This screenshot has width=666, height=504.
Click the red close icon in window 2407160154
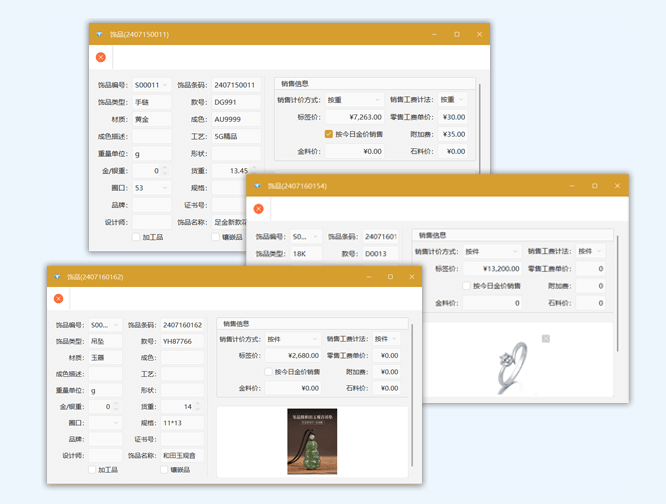pyautogui.click(x=258, y=209)
